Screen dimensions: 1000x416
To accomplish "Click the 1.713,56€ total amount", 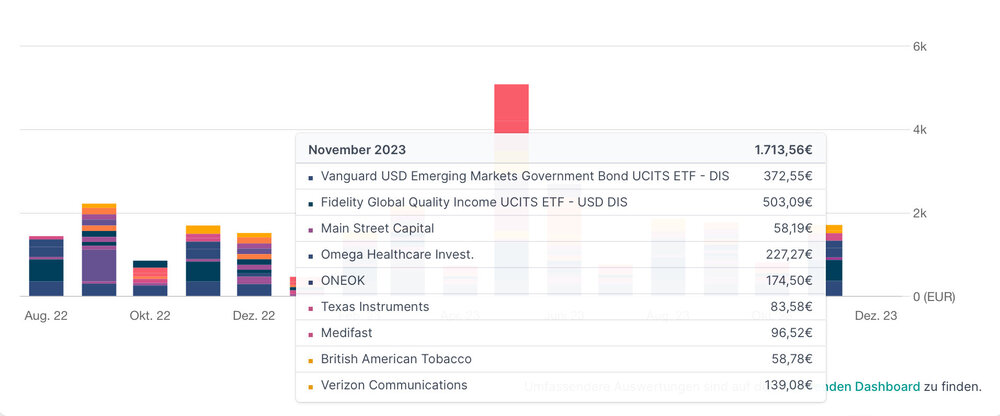I will [x=783, y=150].
